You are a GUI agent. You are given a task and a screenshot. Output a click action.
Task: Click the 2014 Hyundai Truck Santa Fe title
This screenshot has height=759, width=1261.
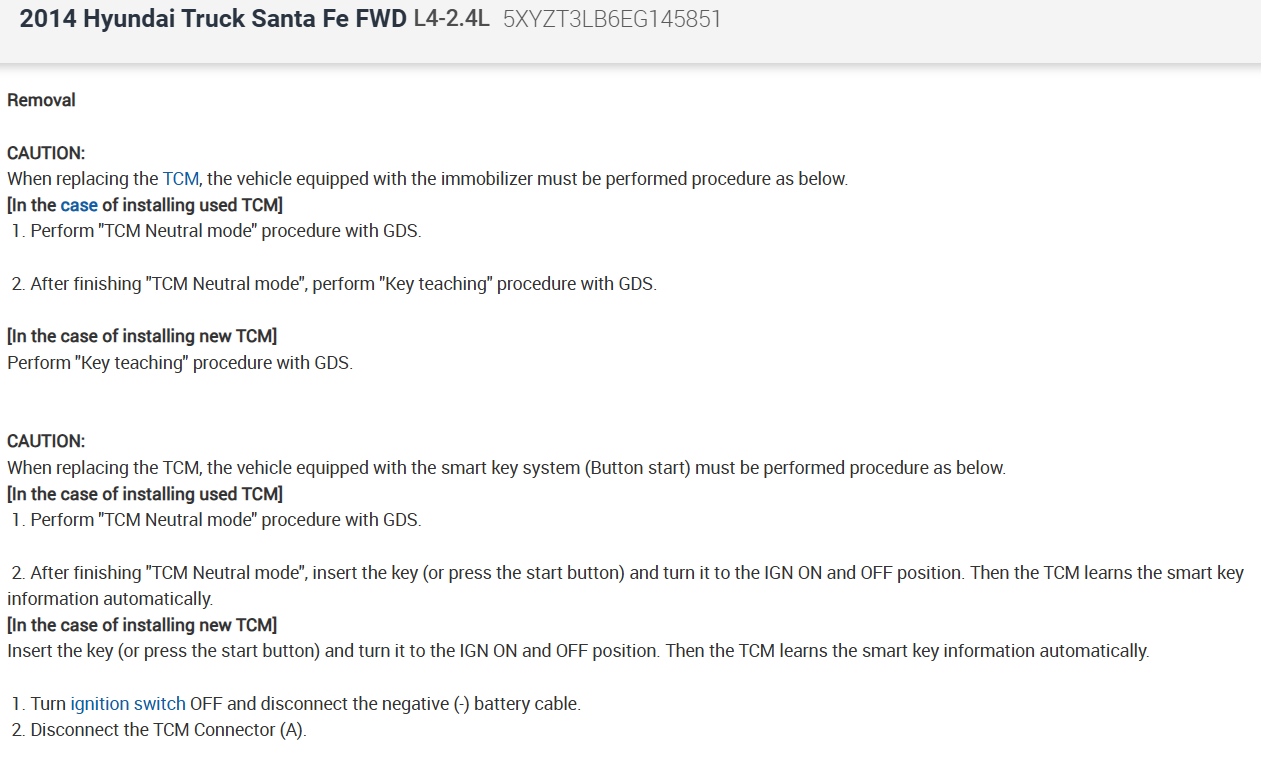pyautogui.click(x=213, y=19)
